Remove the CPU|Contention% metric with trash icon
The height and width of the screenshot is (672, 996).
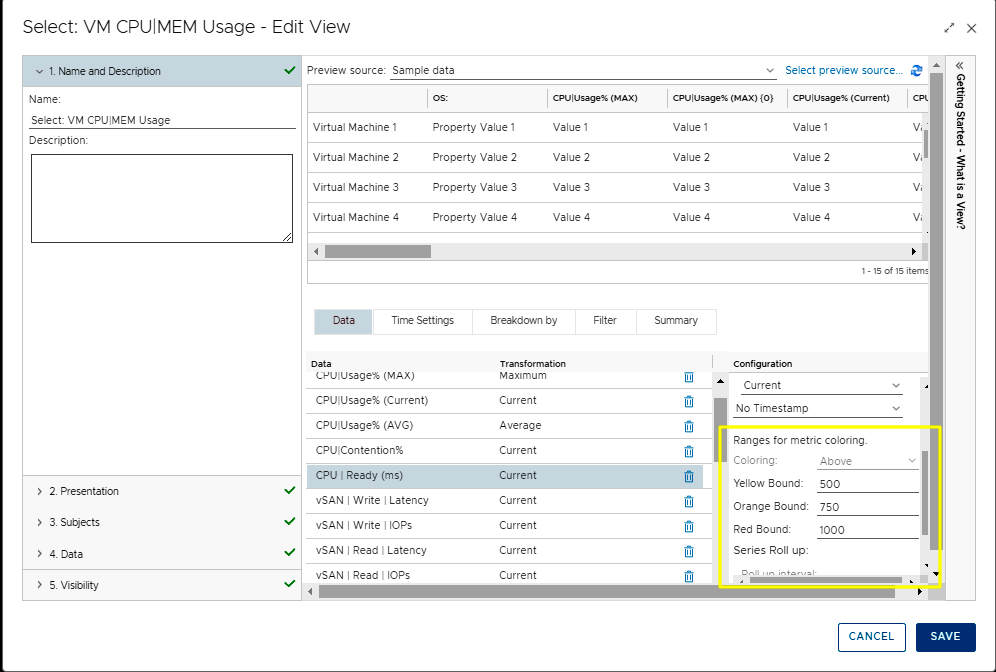point(688,451)
